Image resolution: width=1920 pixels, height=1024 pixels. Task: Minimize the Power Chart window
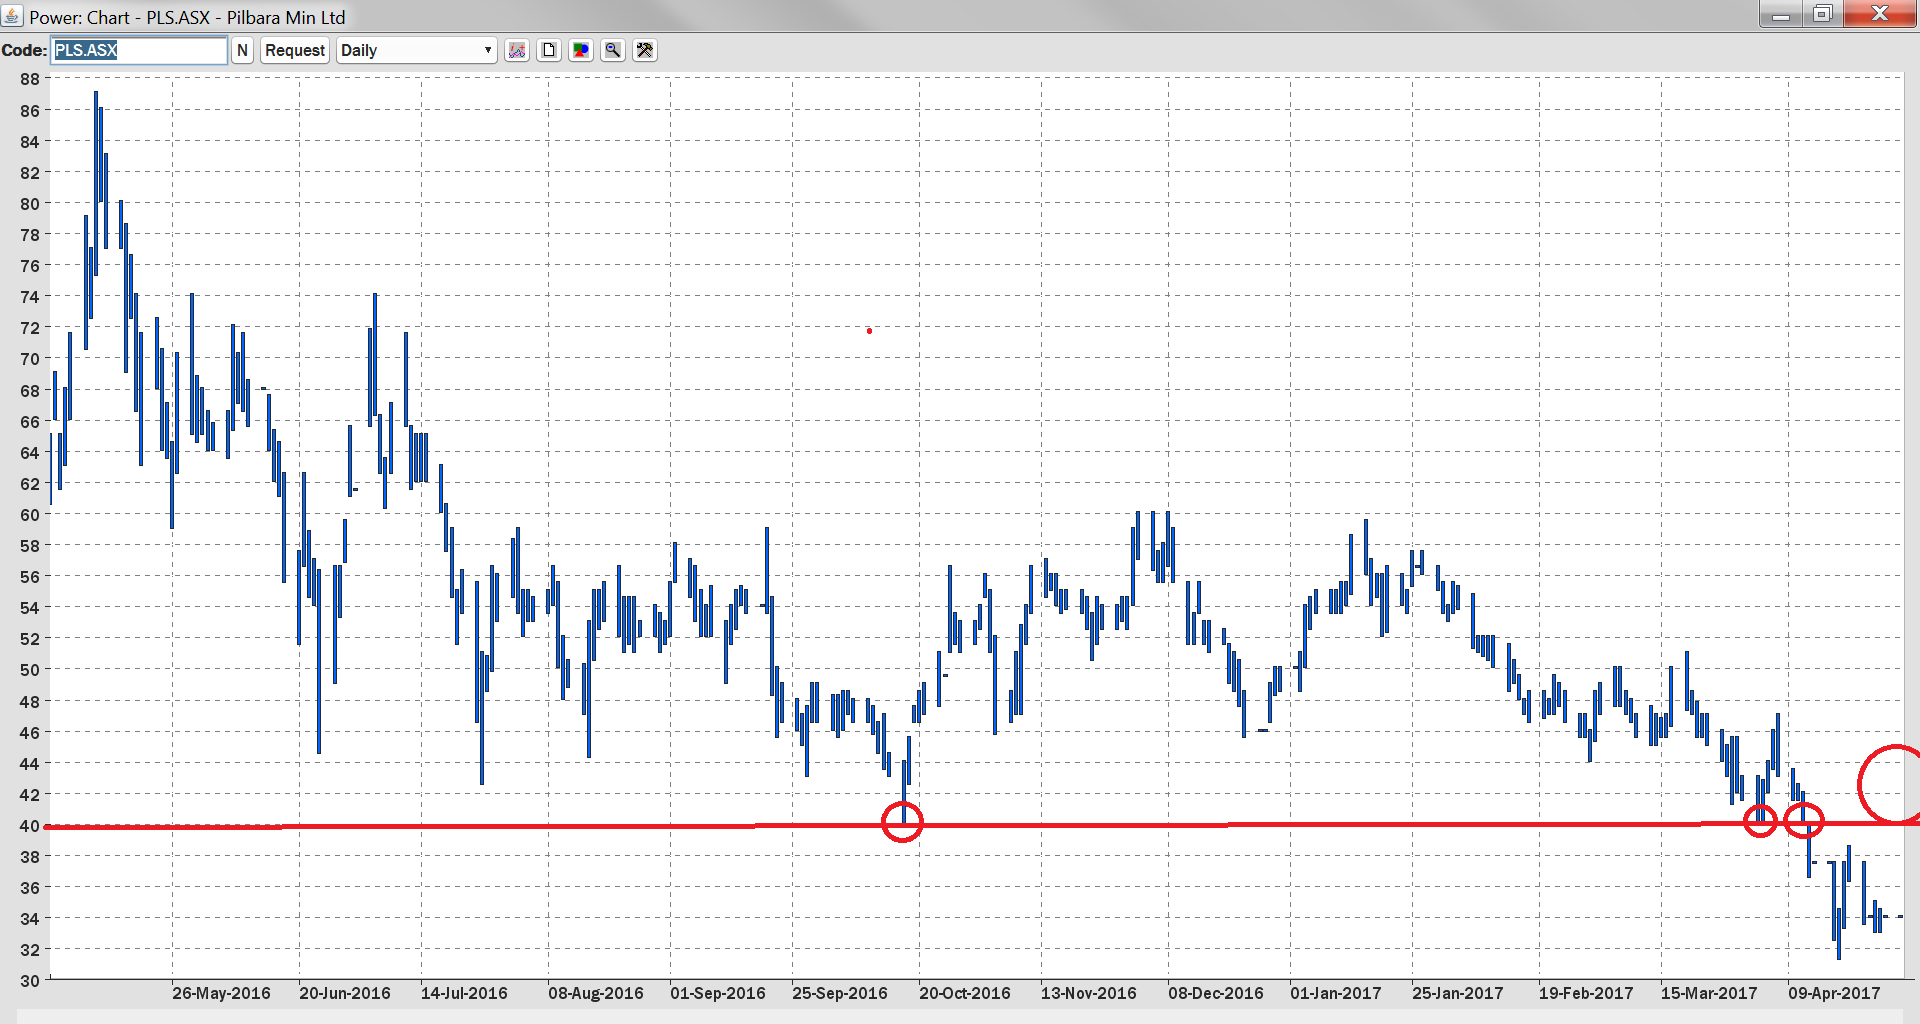[1781, 14]
